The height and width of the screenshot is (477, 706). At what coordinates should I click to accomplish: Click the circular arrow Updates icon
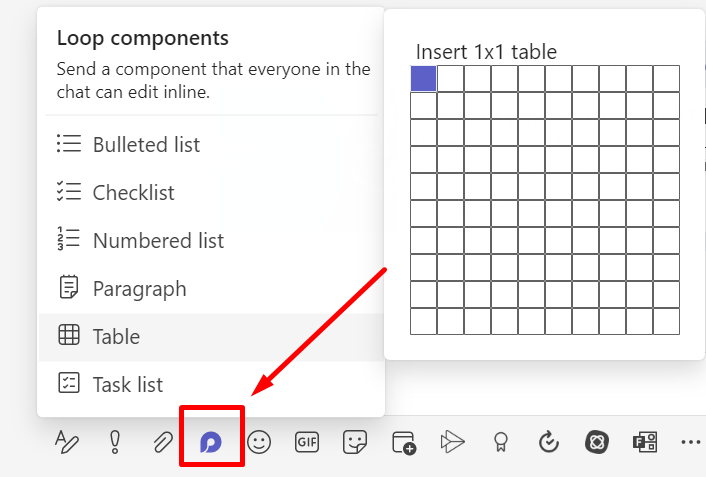click(548, 441)
